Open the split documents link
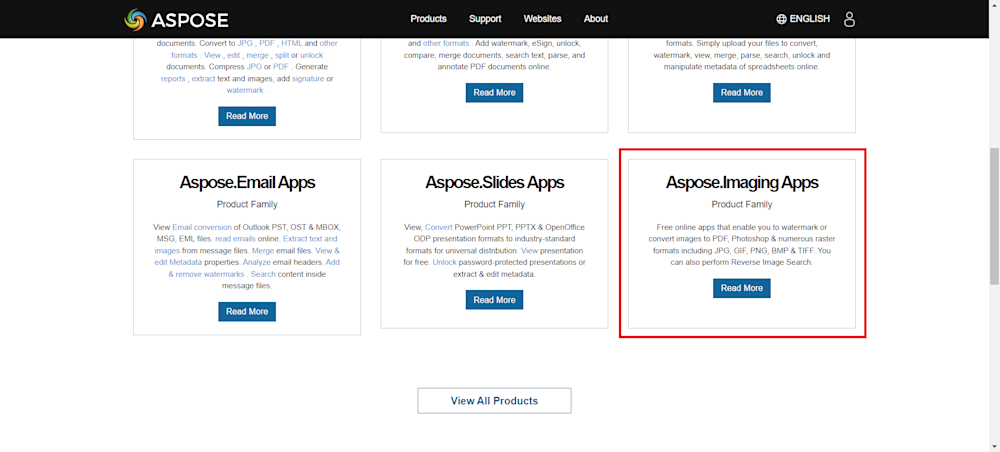The width and height of the screenshot is (1000, 452). [x=282, y=55]
